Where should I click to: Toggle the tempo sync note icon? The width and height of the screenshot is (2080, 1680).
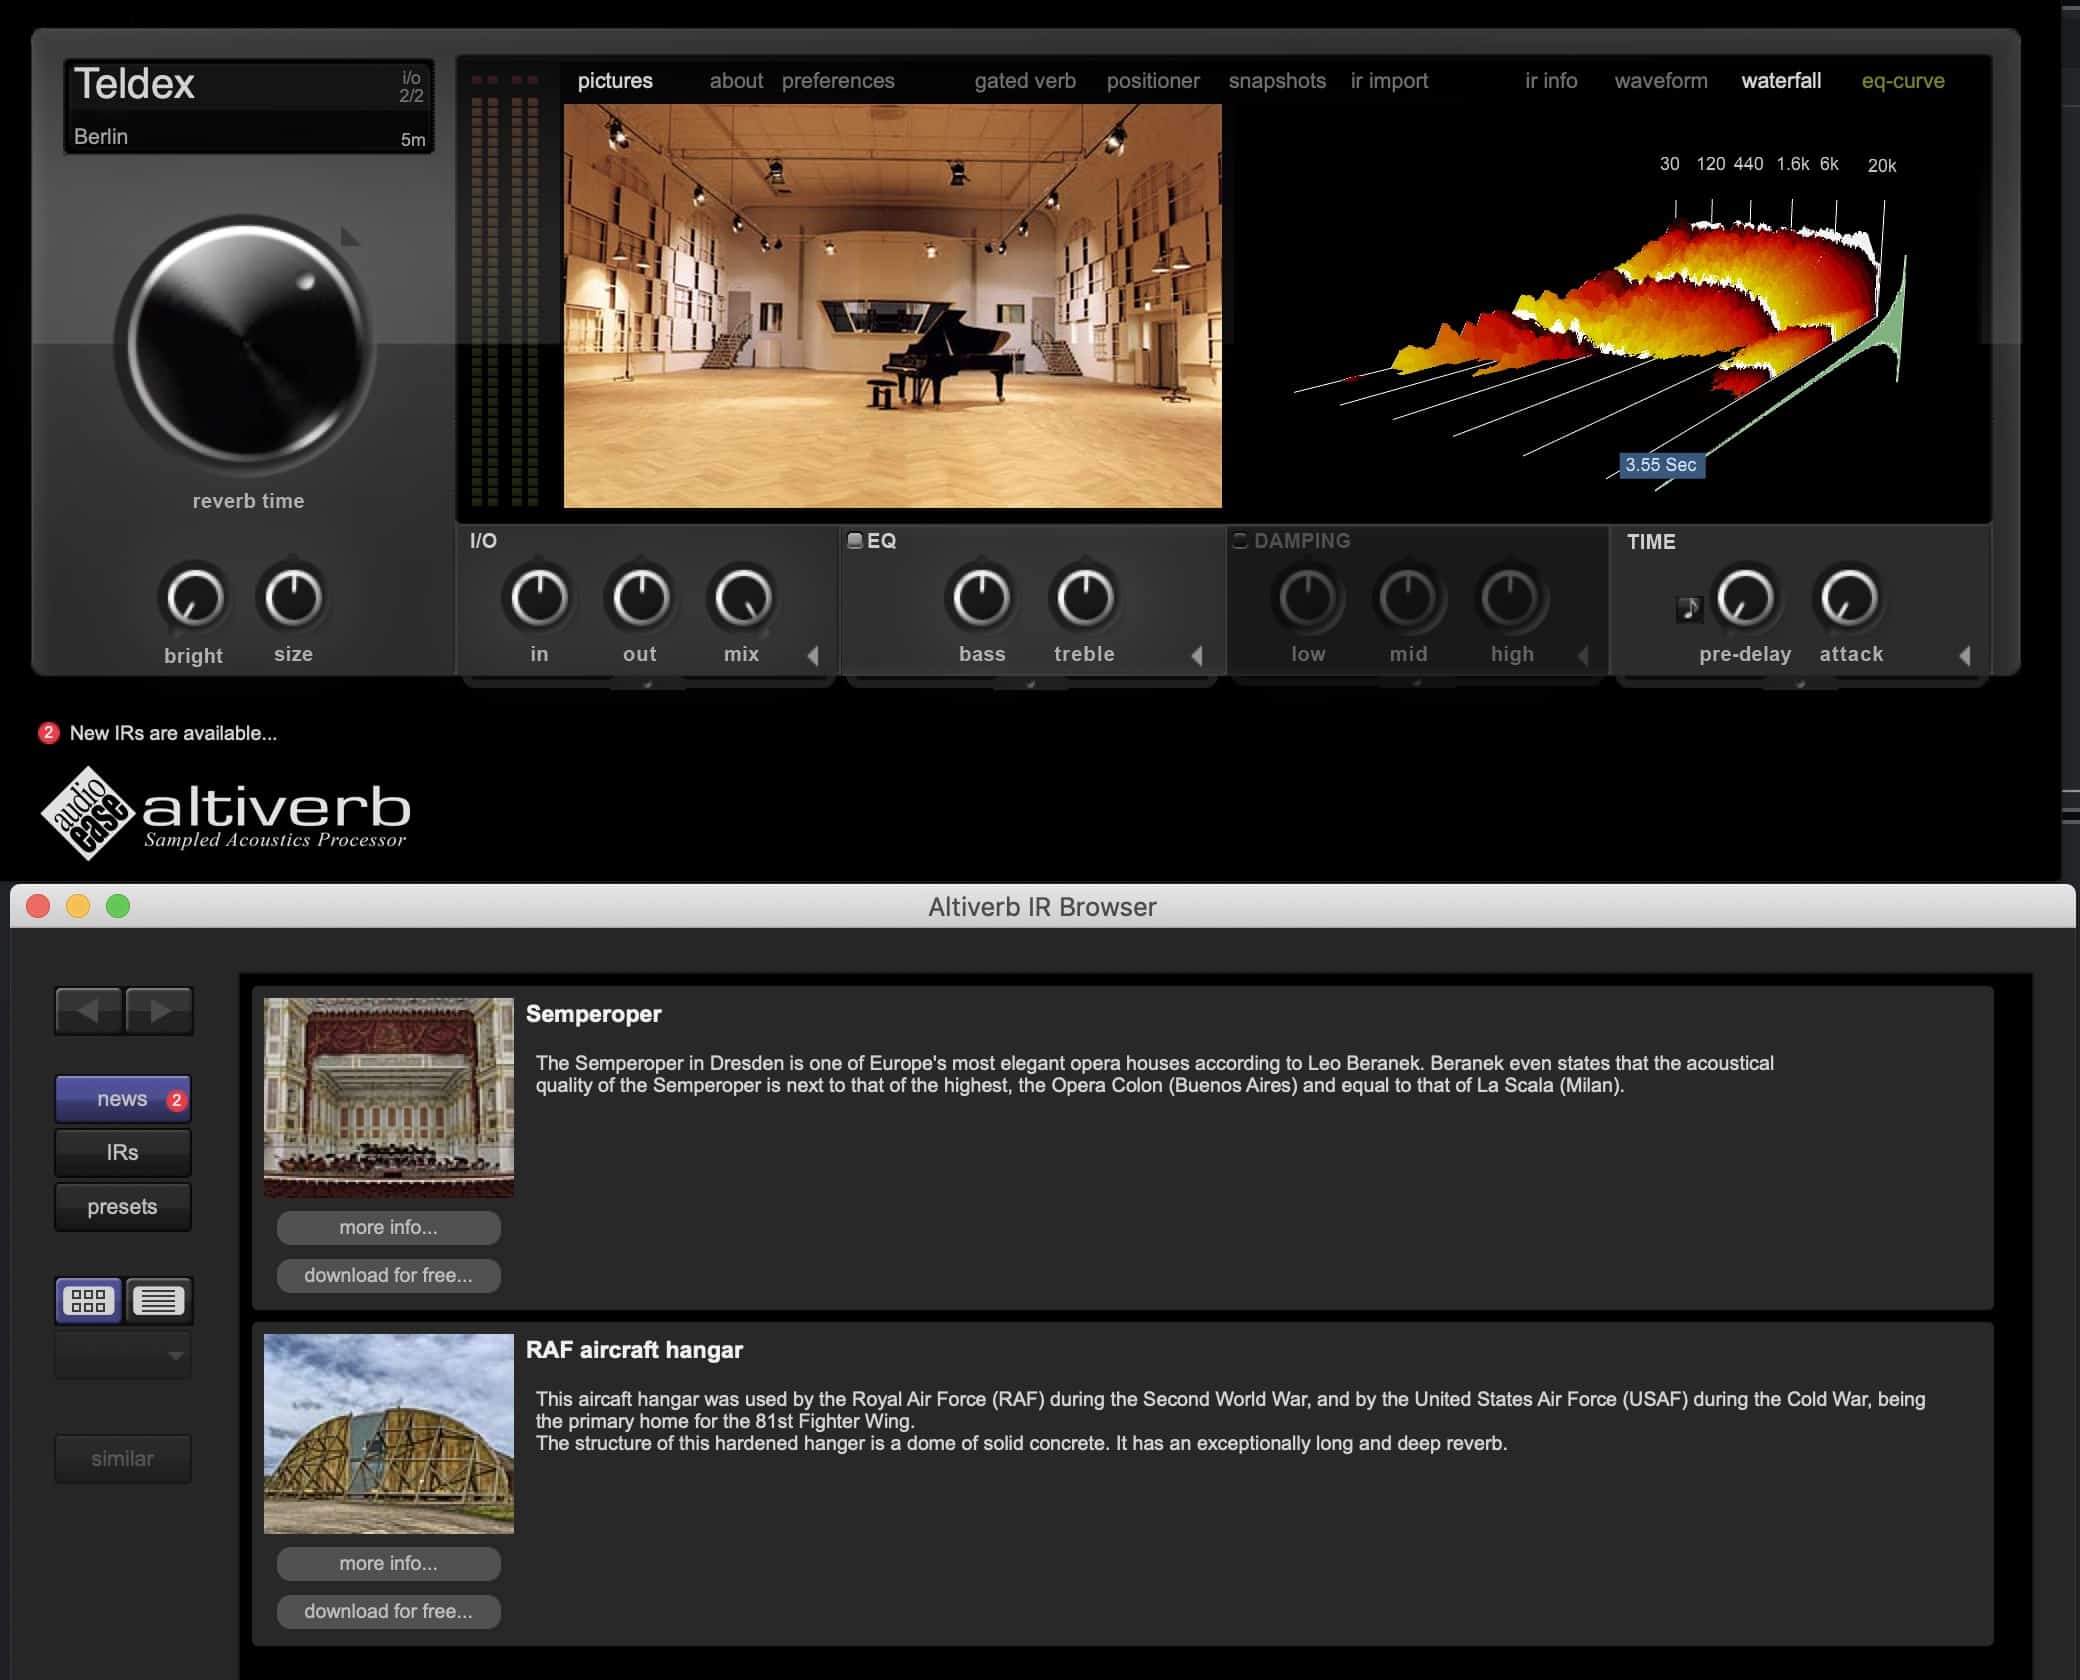pyautogui.click(x=1689, y=608)
